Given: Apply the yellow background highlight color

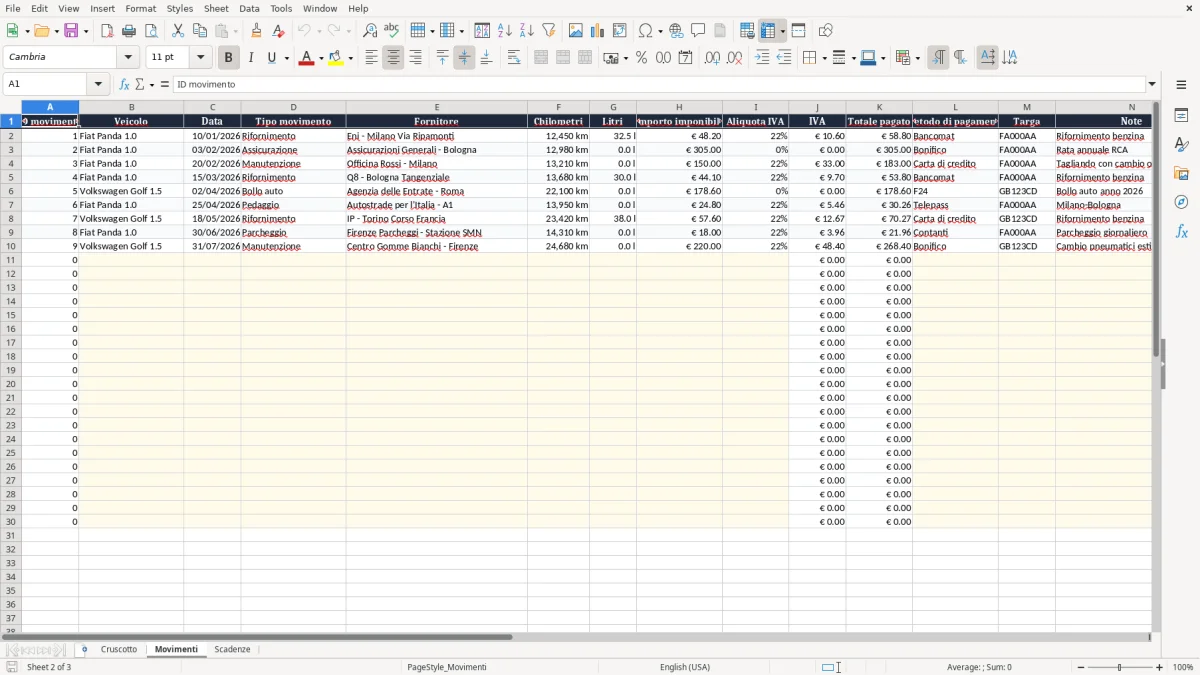Looking at the screenshot, I should click(x=336, y=58).
